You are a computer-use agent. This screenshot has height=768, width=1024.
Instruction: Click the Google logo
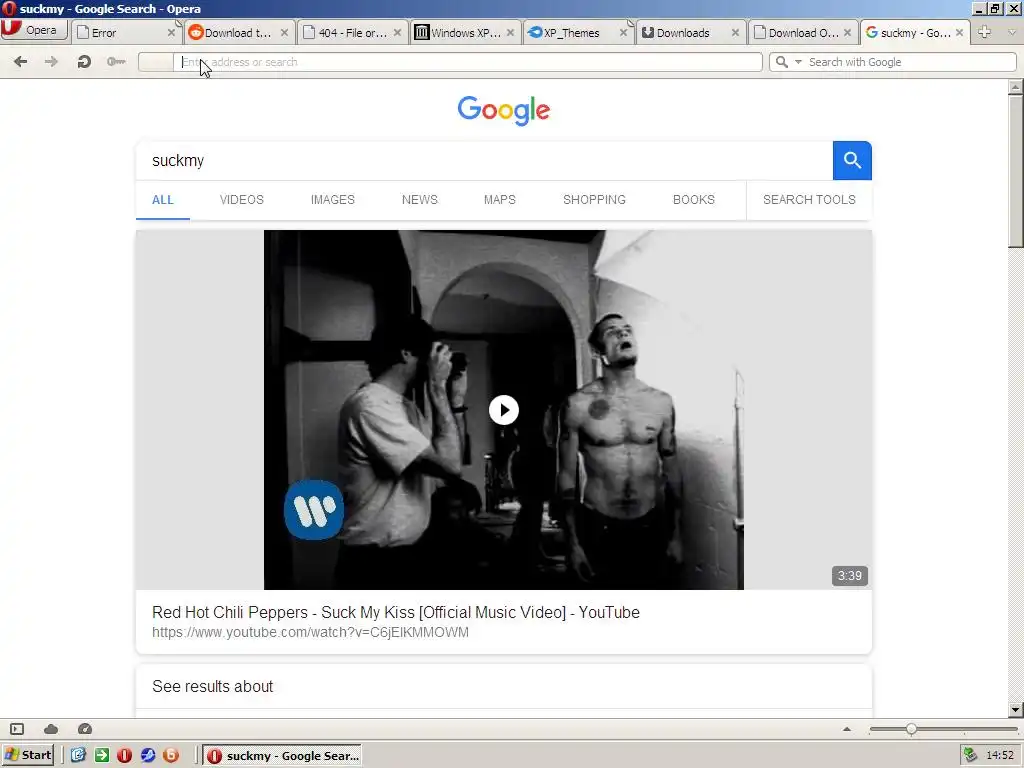[x=504, y=110]
